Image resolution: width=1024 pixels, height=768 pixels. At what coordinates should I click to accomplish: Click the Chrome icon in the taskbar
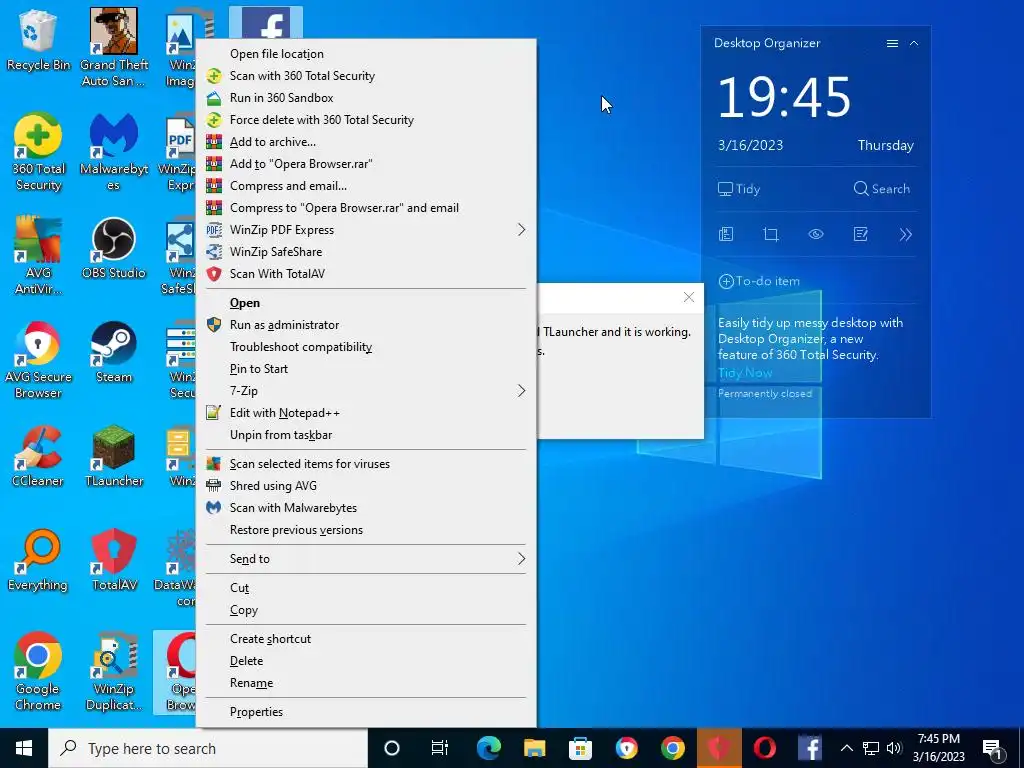673,748
